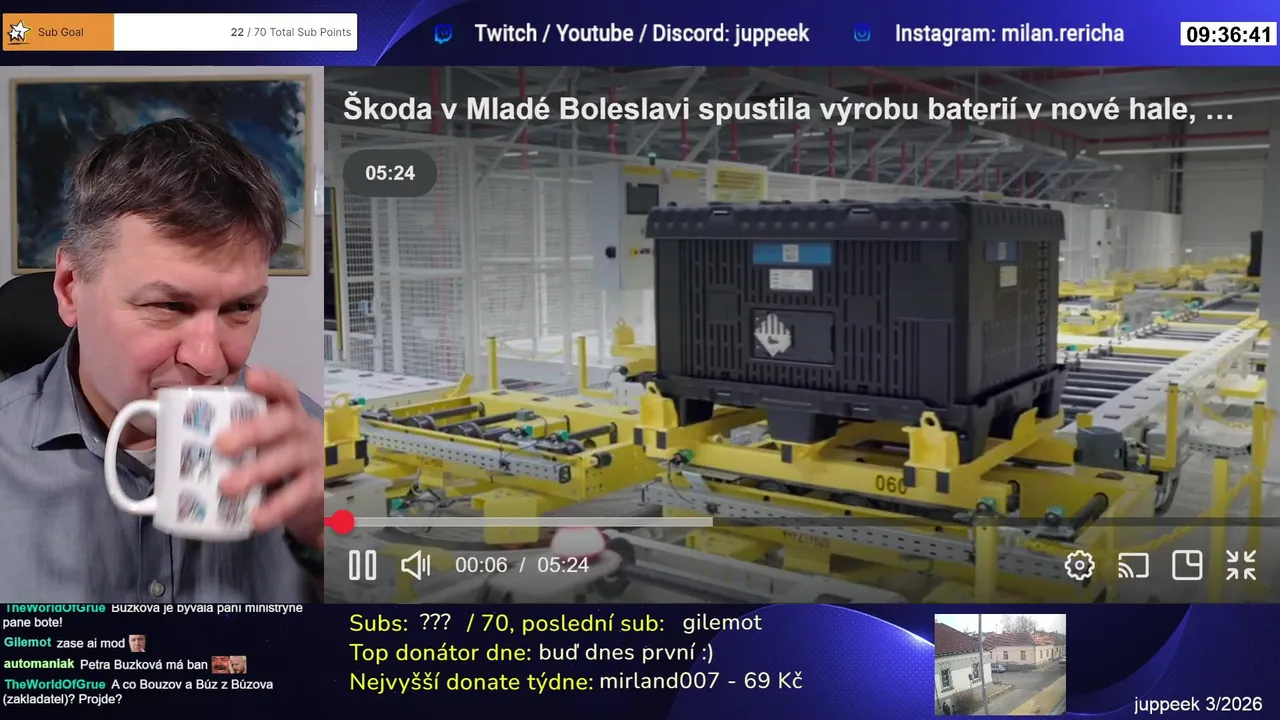Cast the video to a device
The image size is (1280, 720).
pyautogui.click(x=1133, y=565)
